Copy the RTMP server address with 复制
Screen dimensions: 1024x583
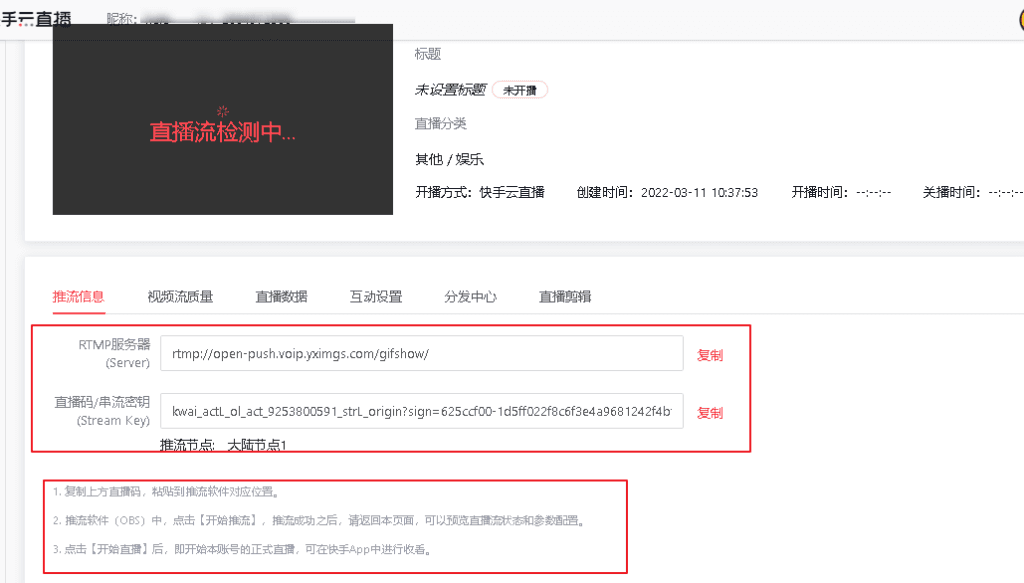(x=710, y=355)
